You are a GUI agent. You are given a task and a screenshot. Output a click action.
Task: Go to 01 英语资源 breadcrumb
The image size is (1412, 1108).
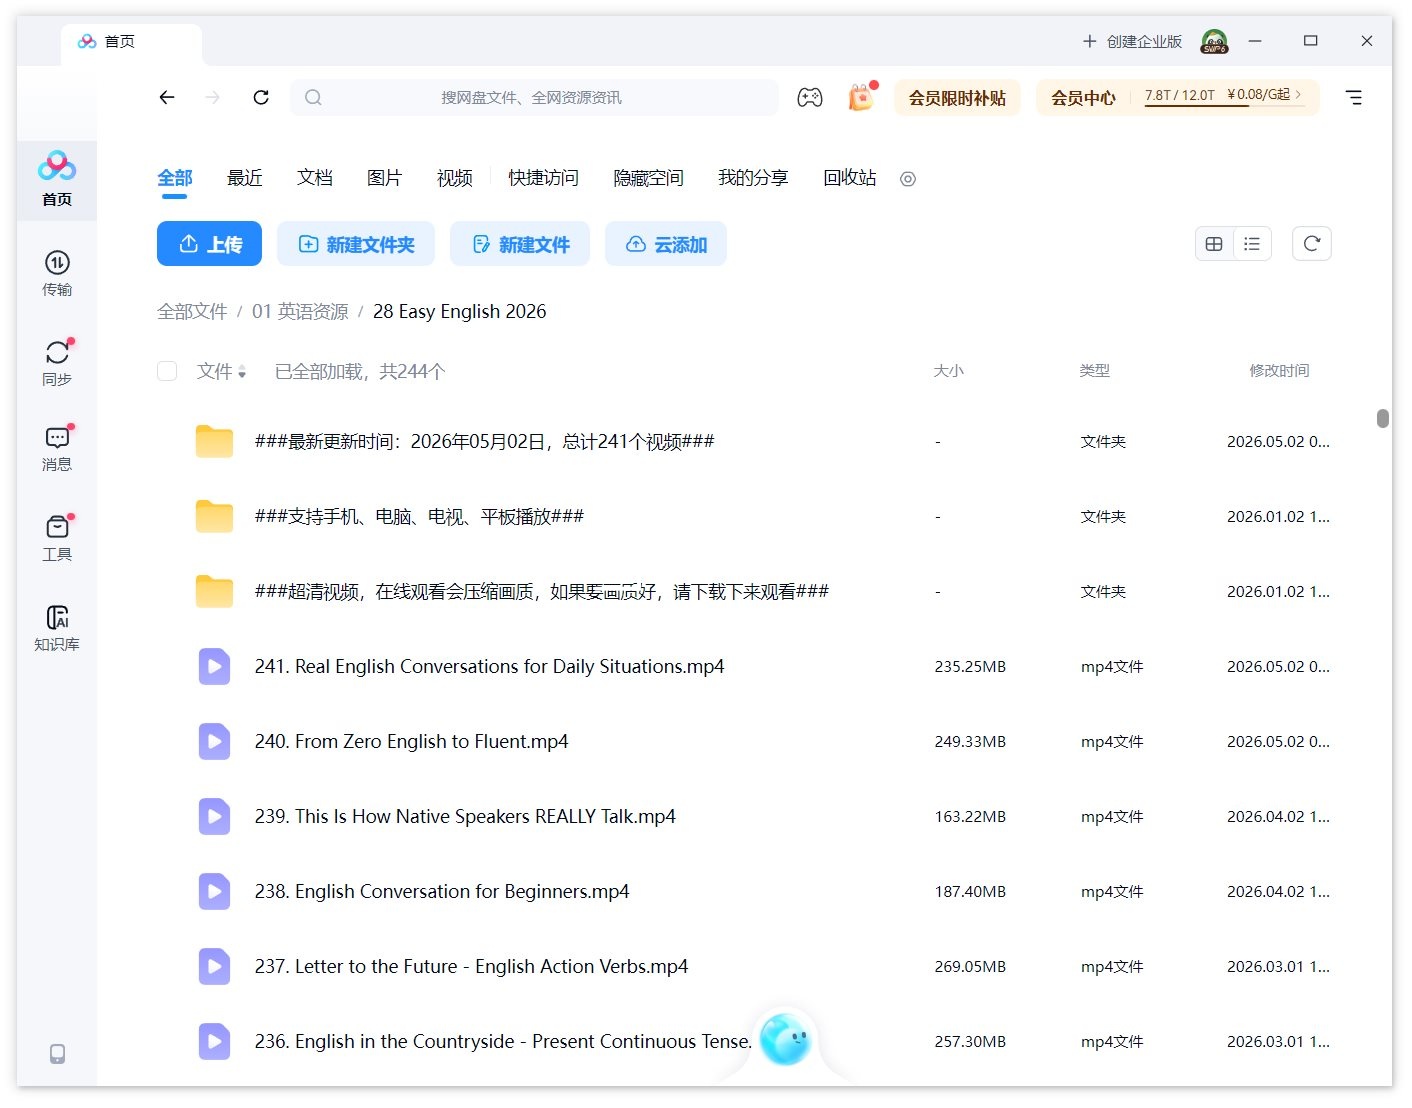[x=300, y=311]
